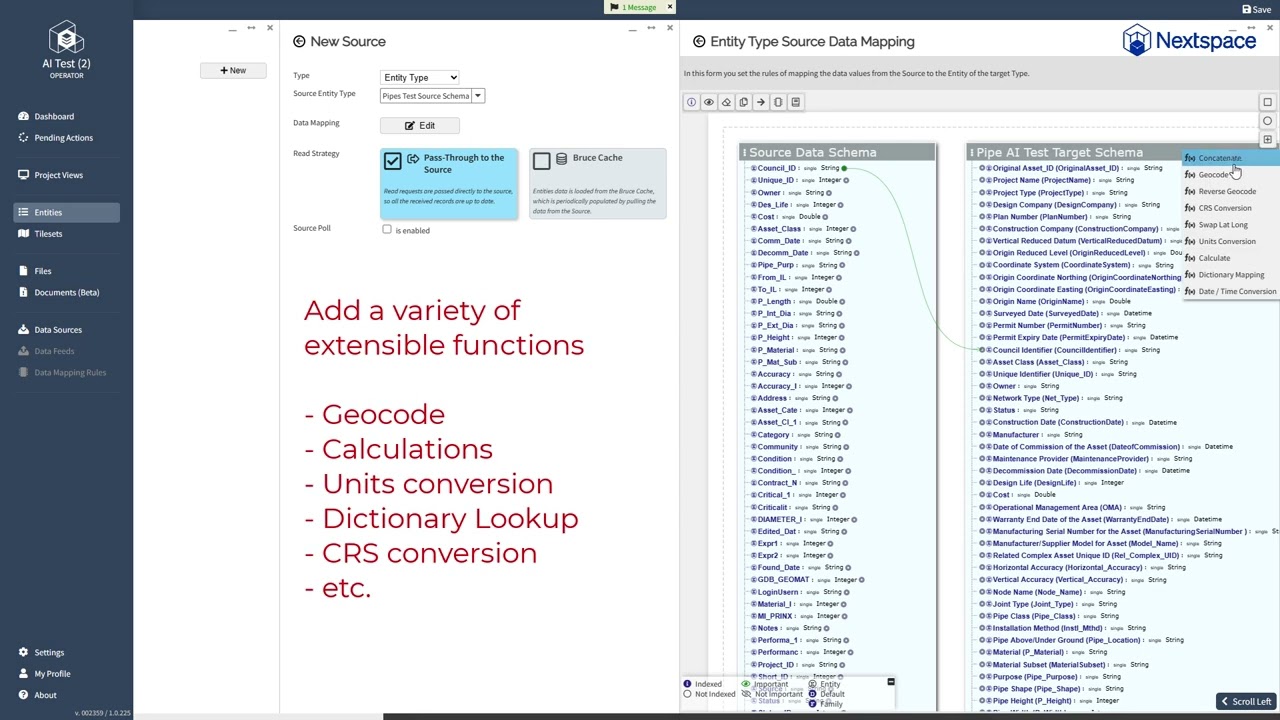Open the Entity Type dropdown
This screenshot has height=720, width=1280.
[x=420, y=77]
